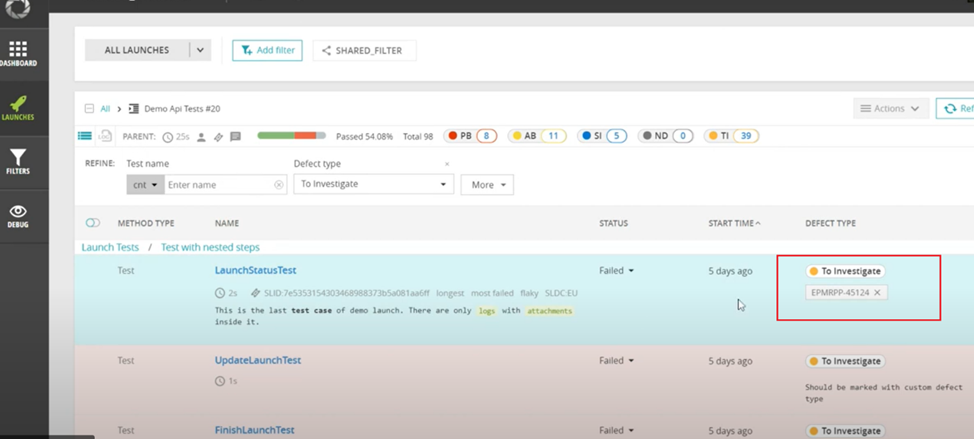Remove the EPMRPP-45124 issue tag

[x=877, y=293]
